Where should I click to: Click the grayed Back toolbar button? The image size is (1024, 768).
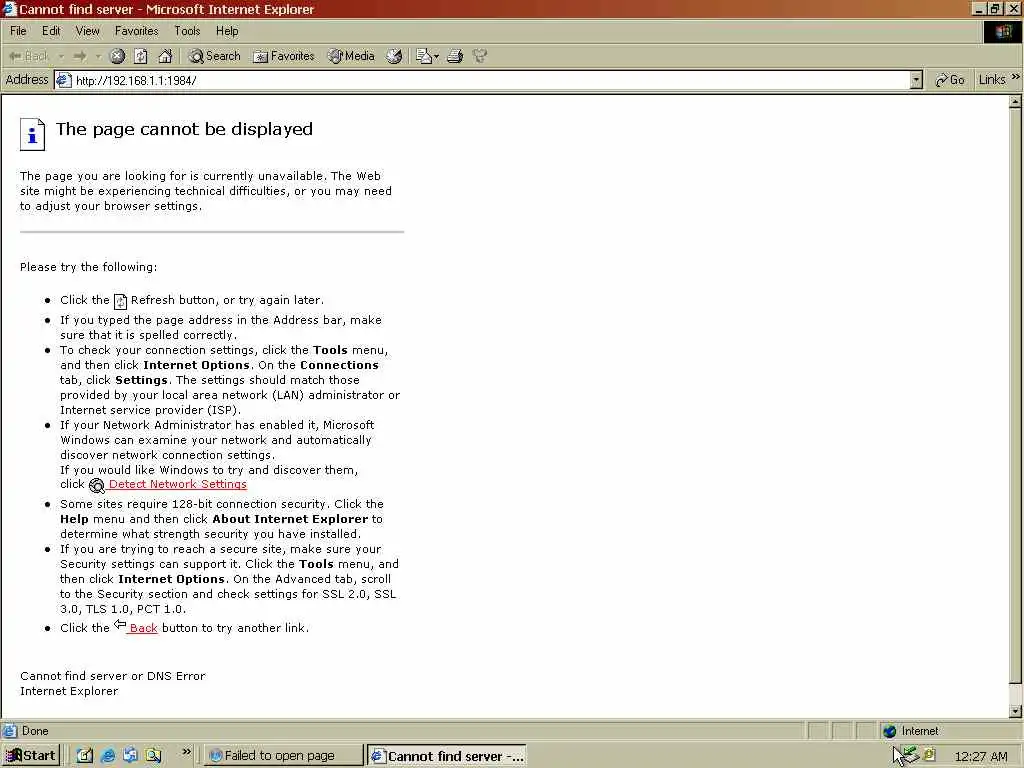pos(29,56)
